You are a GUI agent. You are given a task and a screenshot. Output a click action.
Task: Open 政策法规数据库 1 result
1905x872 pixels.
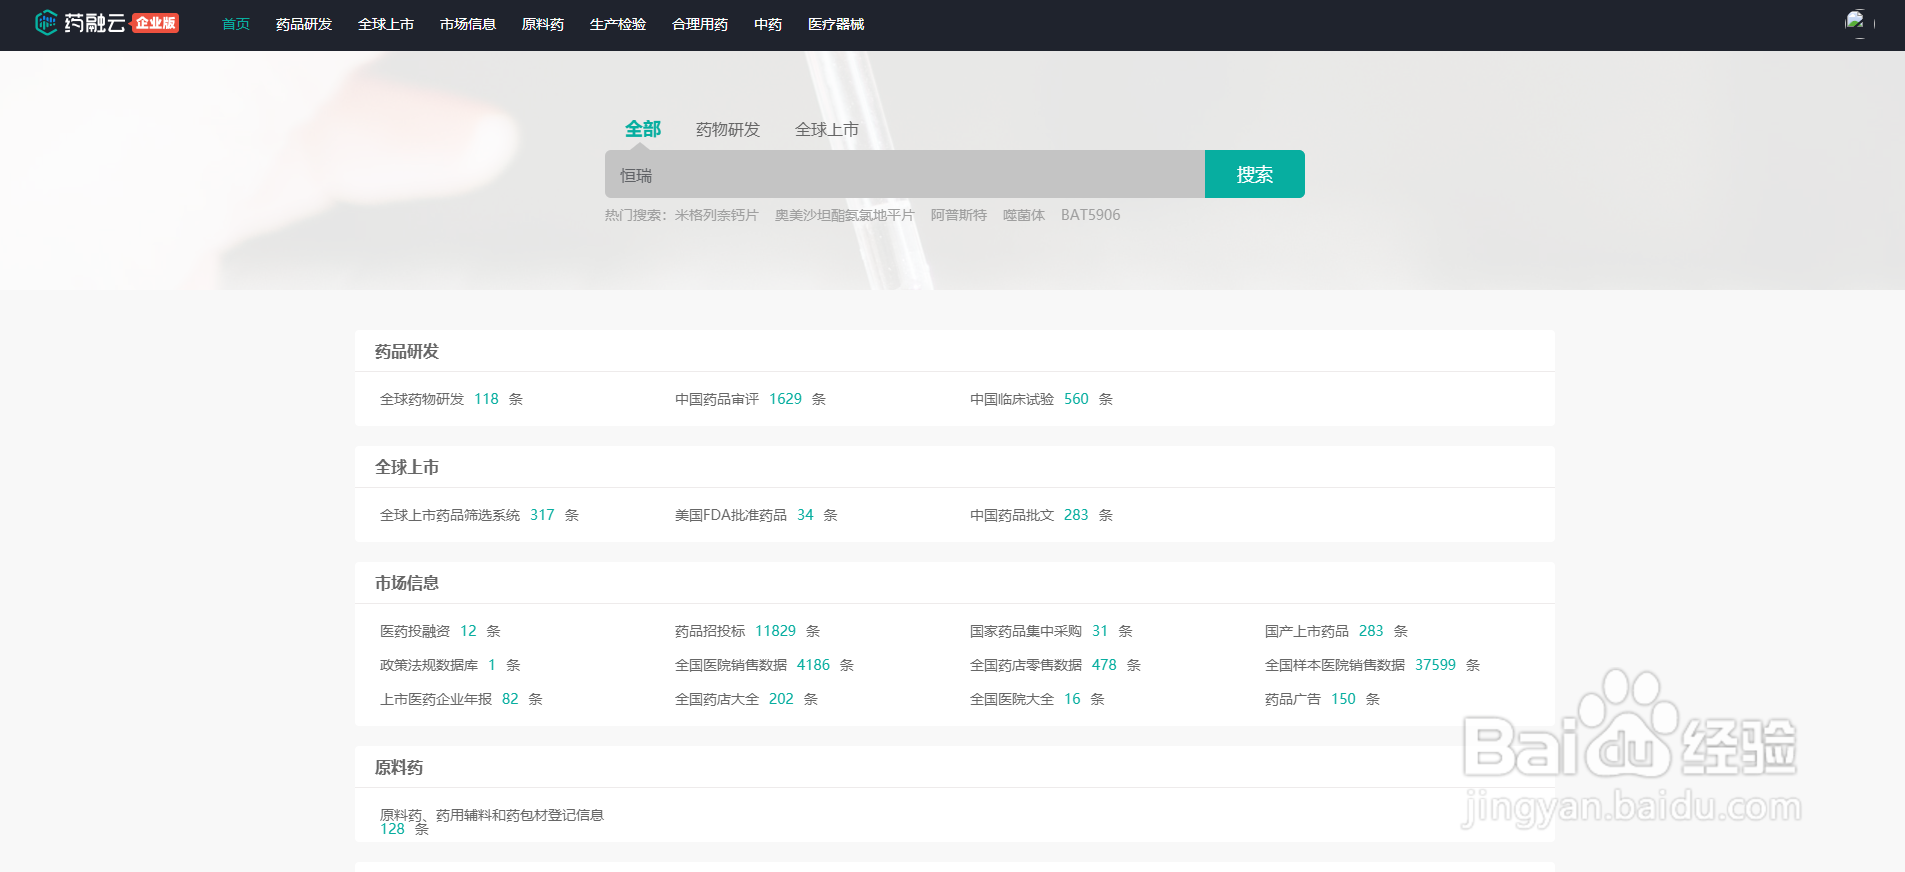[451, 665]
